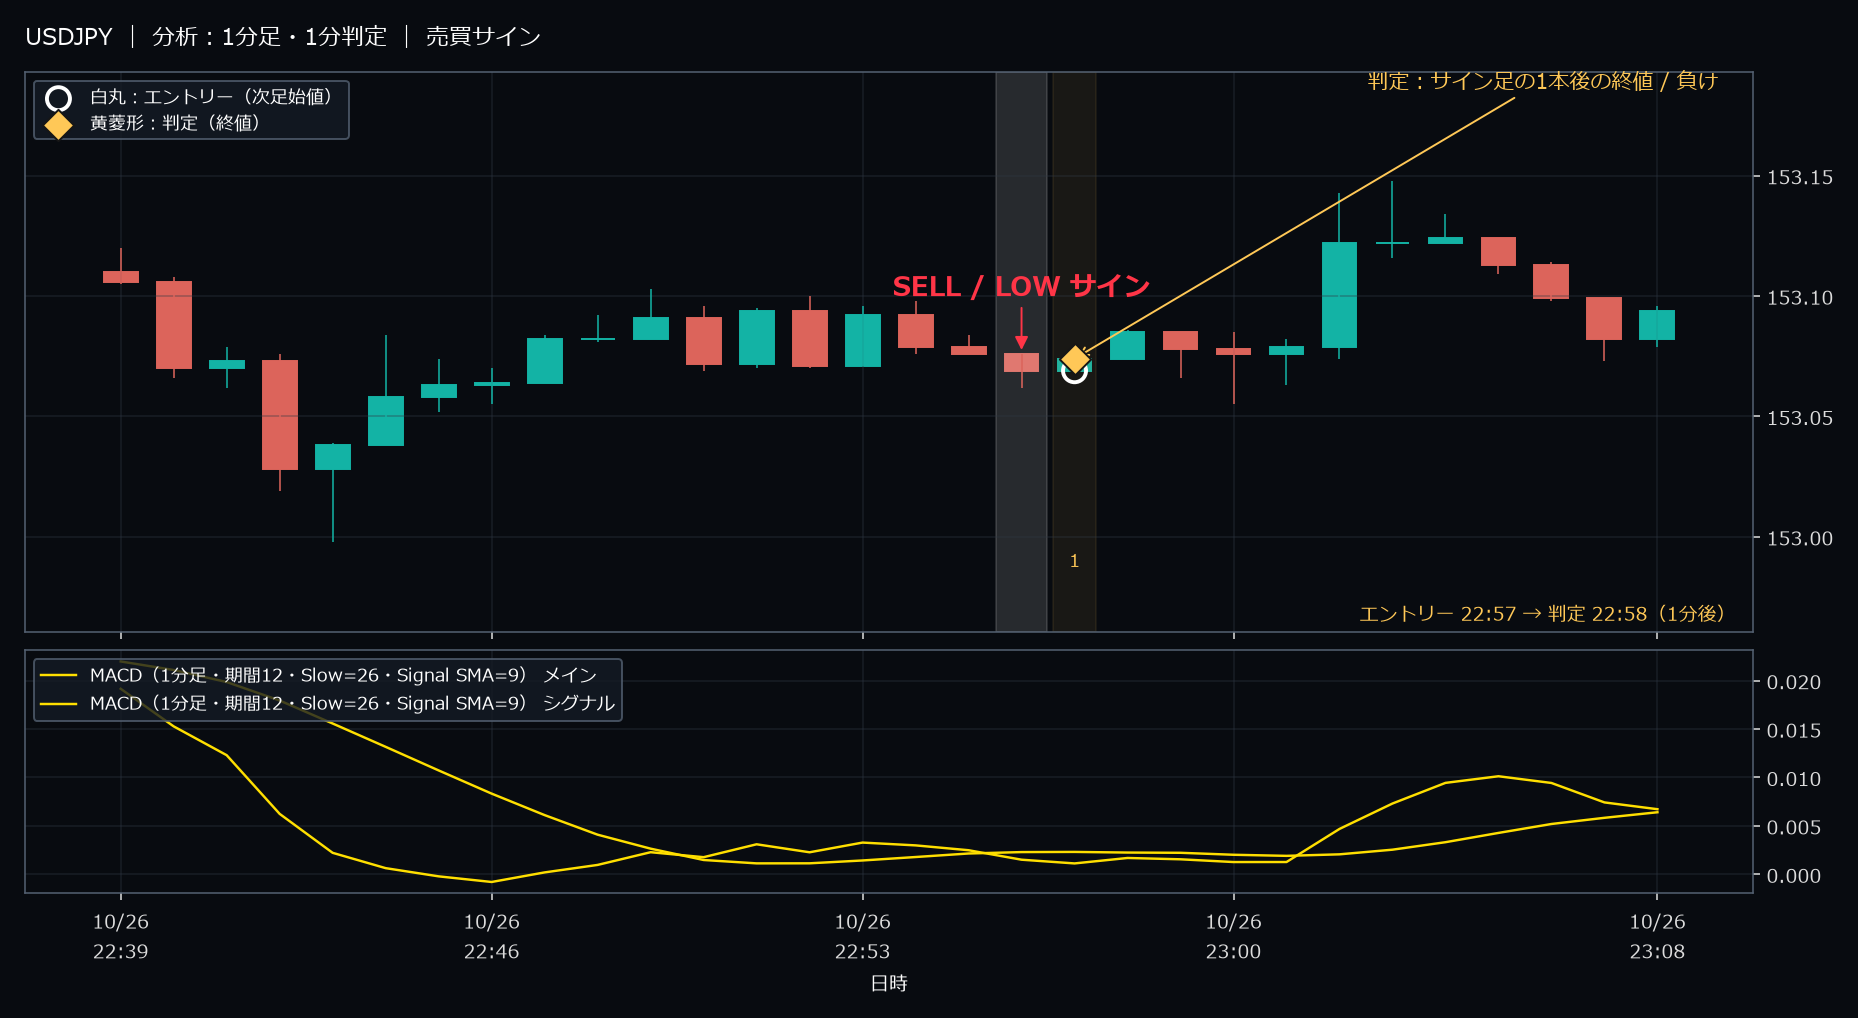Click the 0.005 MACD axis label
This screenshot has height=1018, width=1858.
point(1794,827)
